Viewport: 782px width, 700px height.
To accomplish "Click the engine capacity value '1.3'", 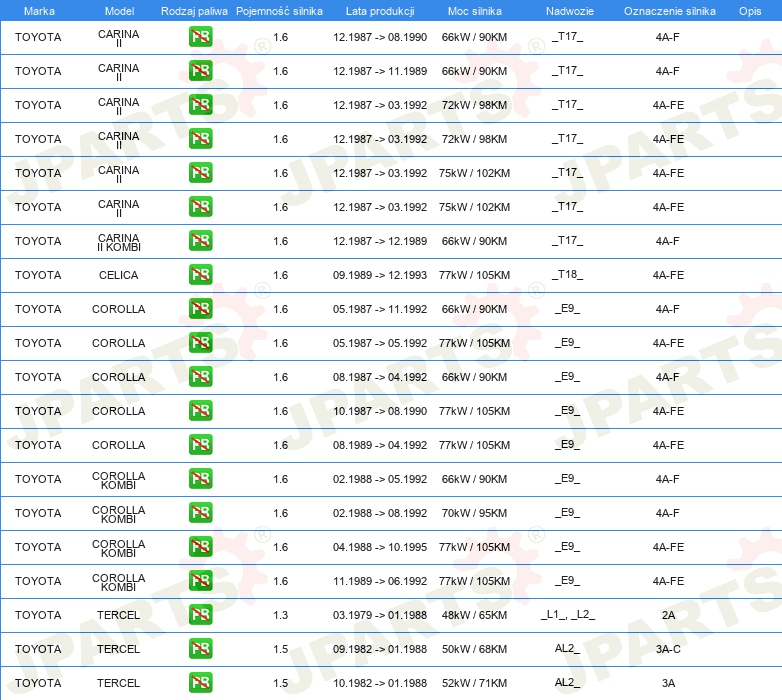I will tap(280, 615).
